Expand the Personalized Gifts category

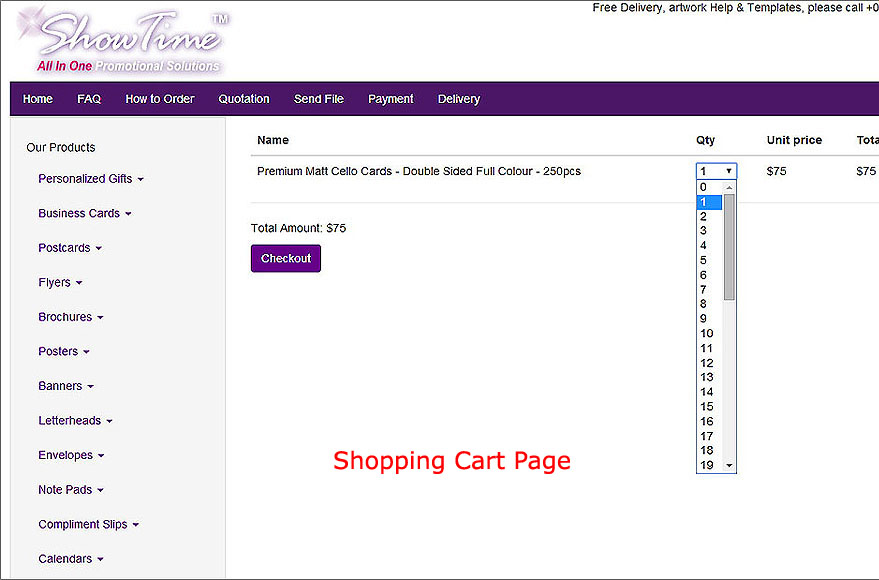pyautogui.click(x=91, y=179)
